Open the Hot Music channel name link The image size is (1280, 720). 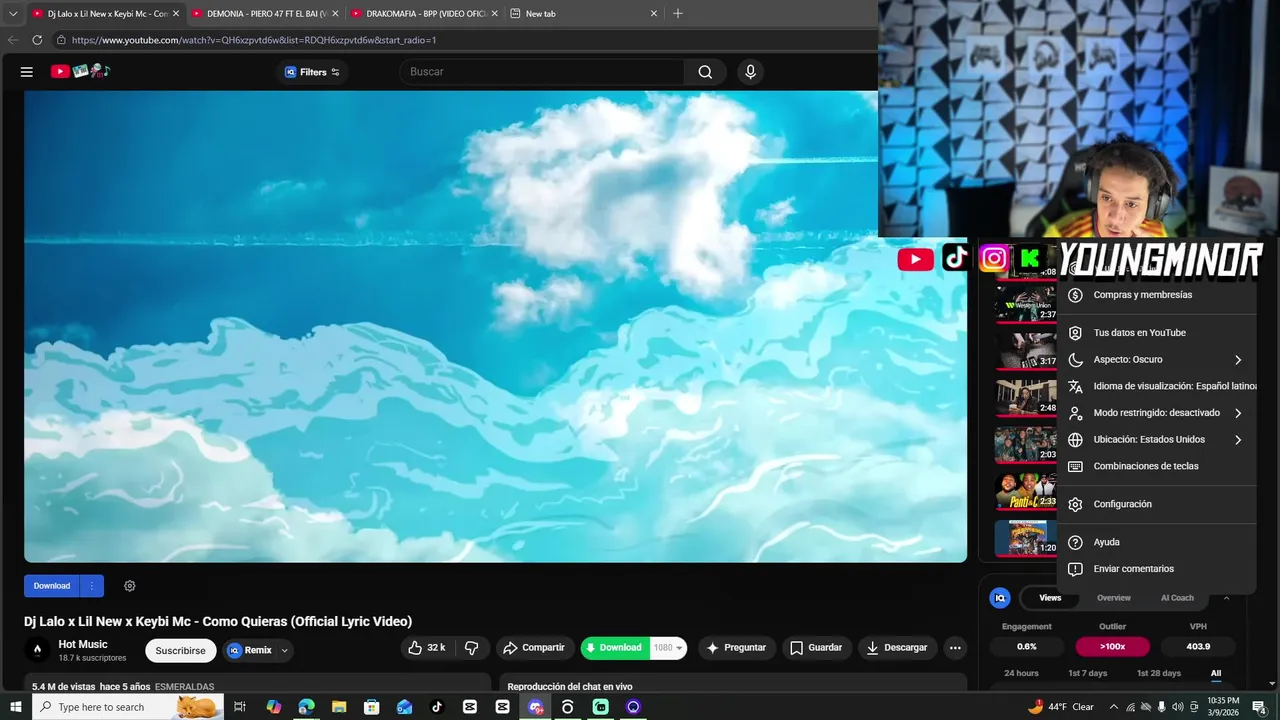click(83, 644)
